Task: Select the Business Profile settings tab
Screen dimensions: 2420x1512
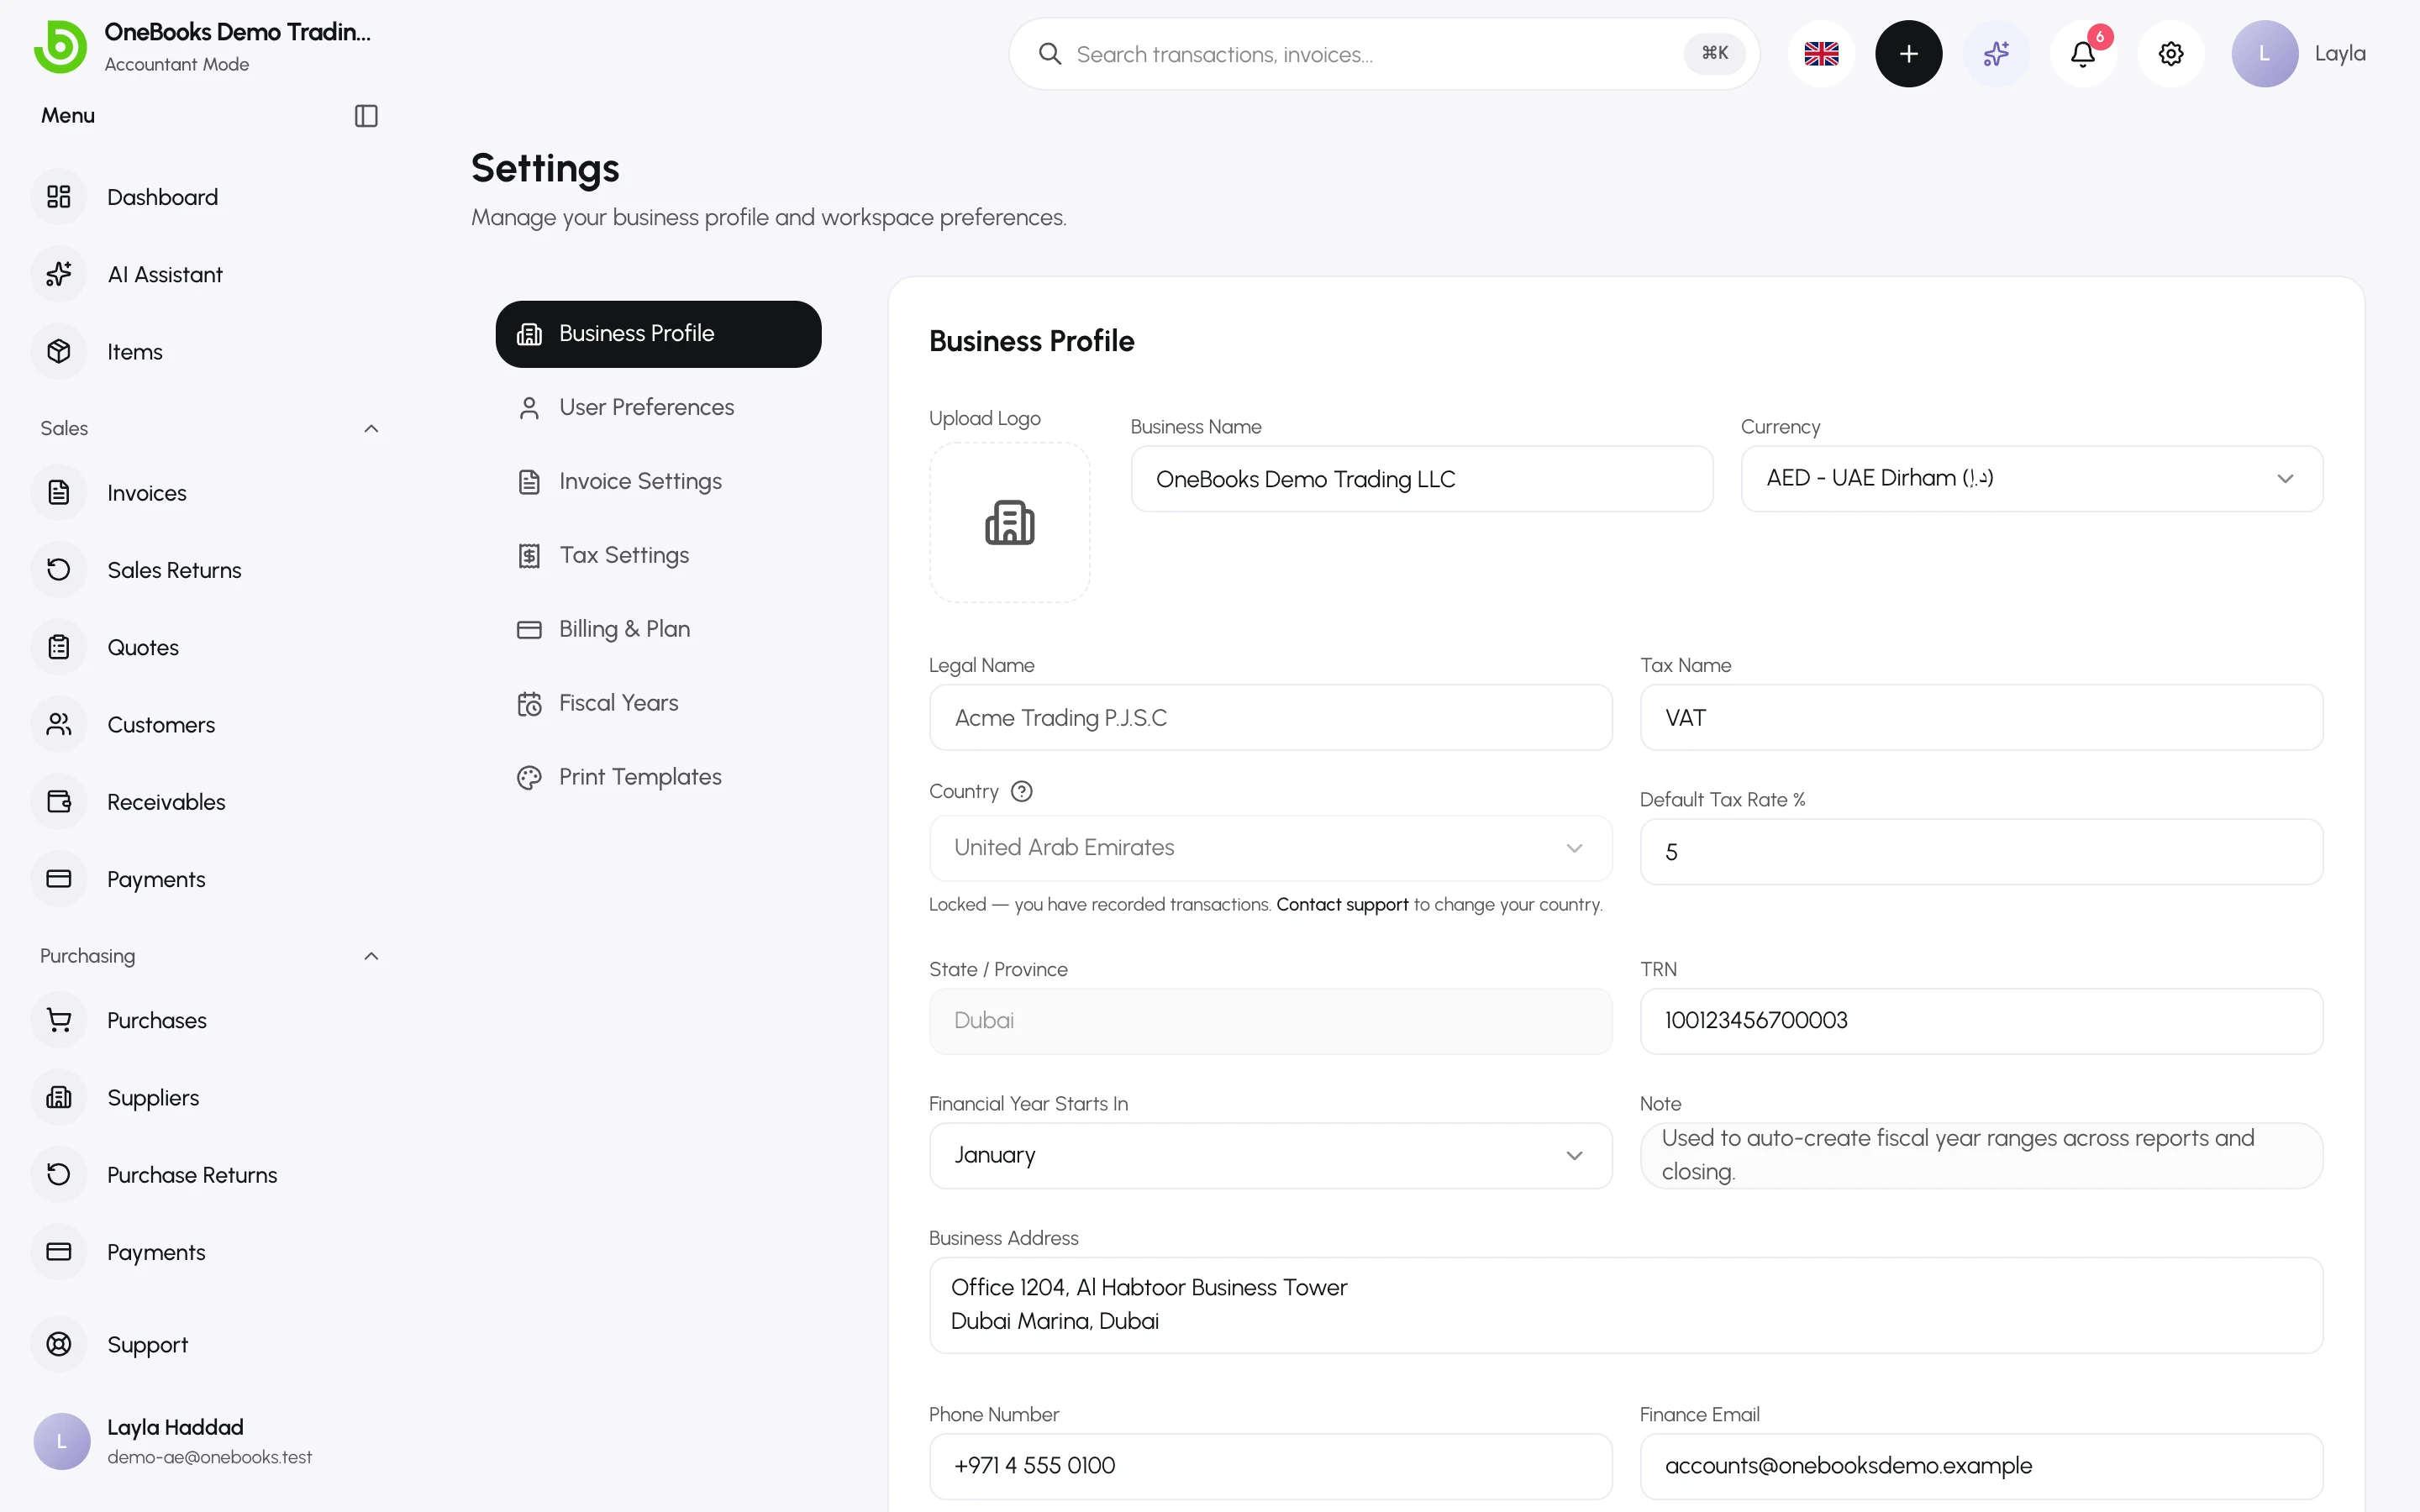Action: [x=658, y=334]
